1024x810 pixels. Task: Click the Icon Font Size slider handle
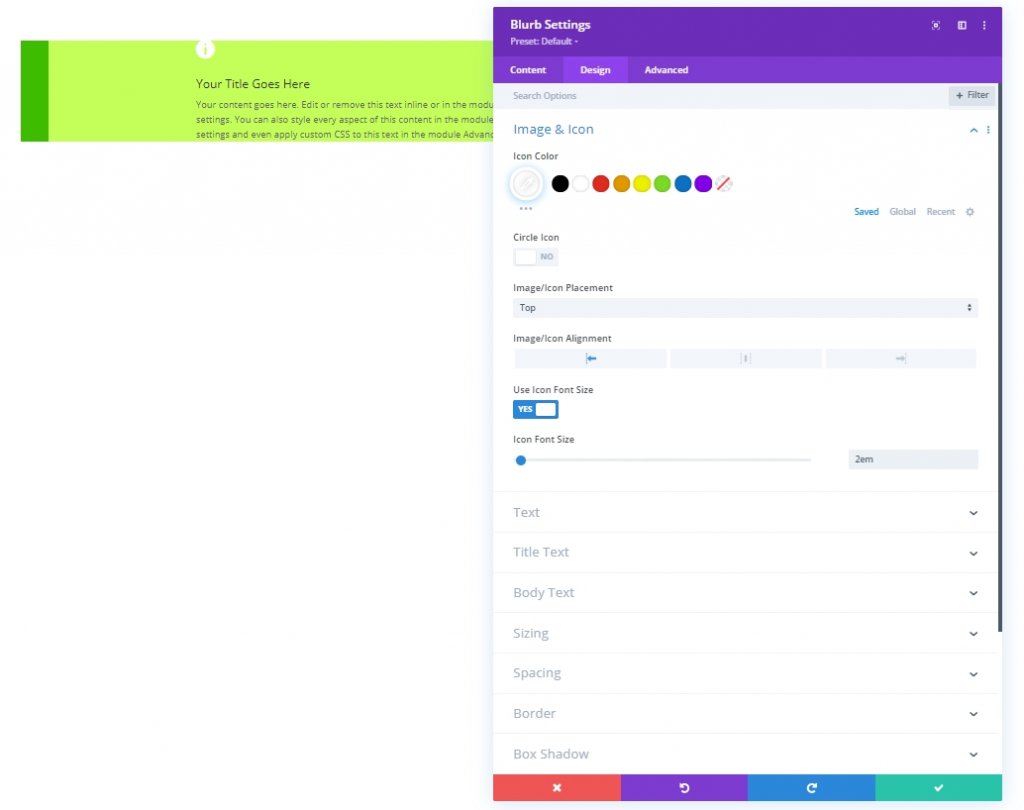pos(520,461)
